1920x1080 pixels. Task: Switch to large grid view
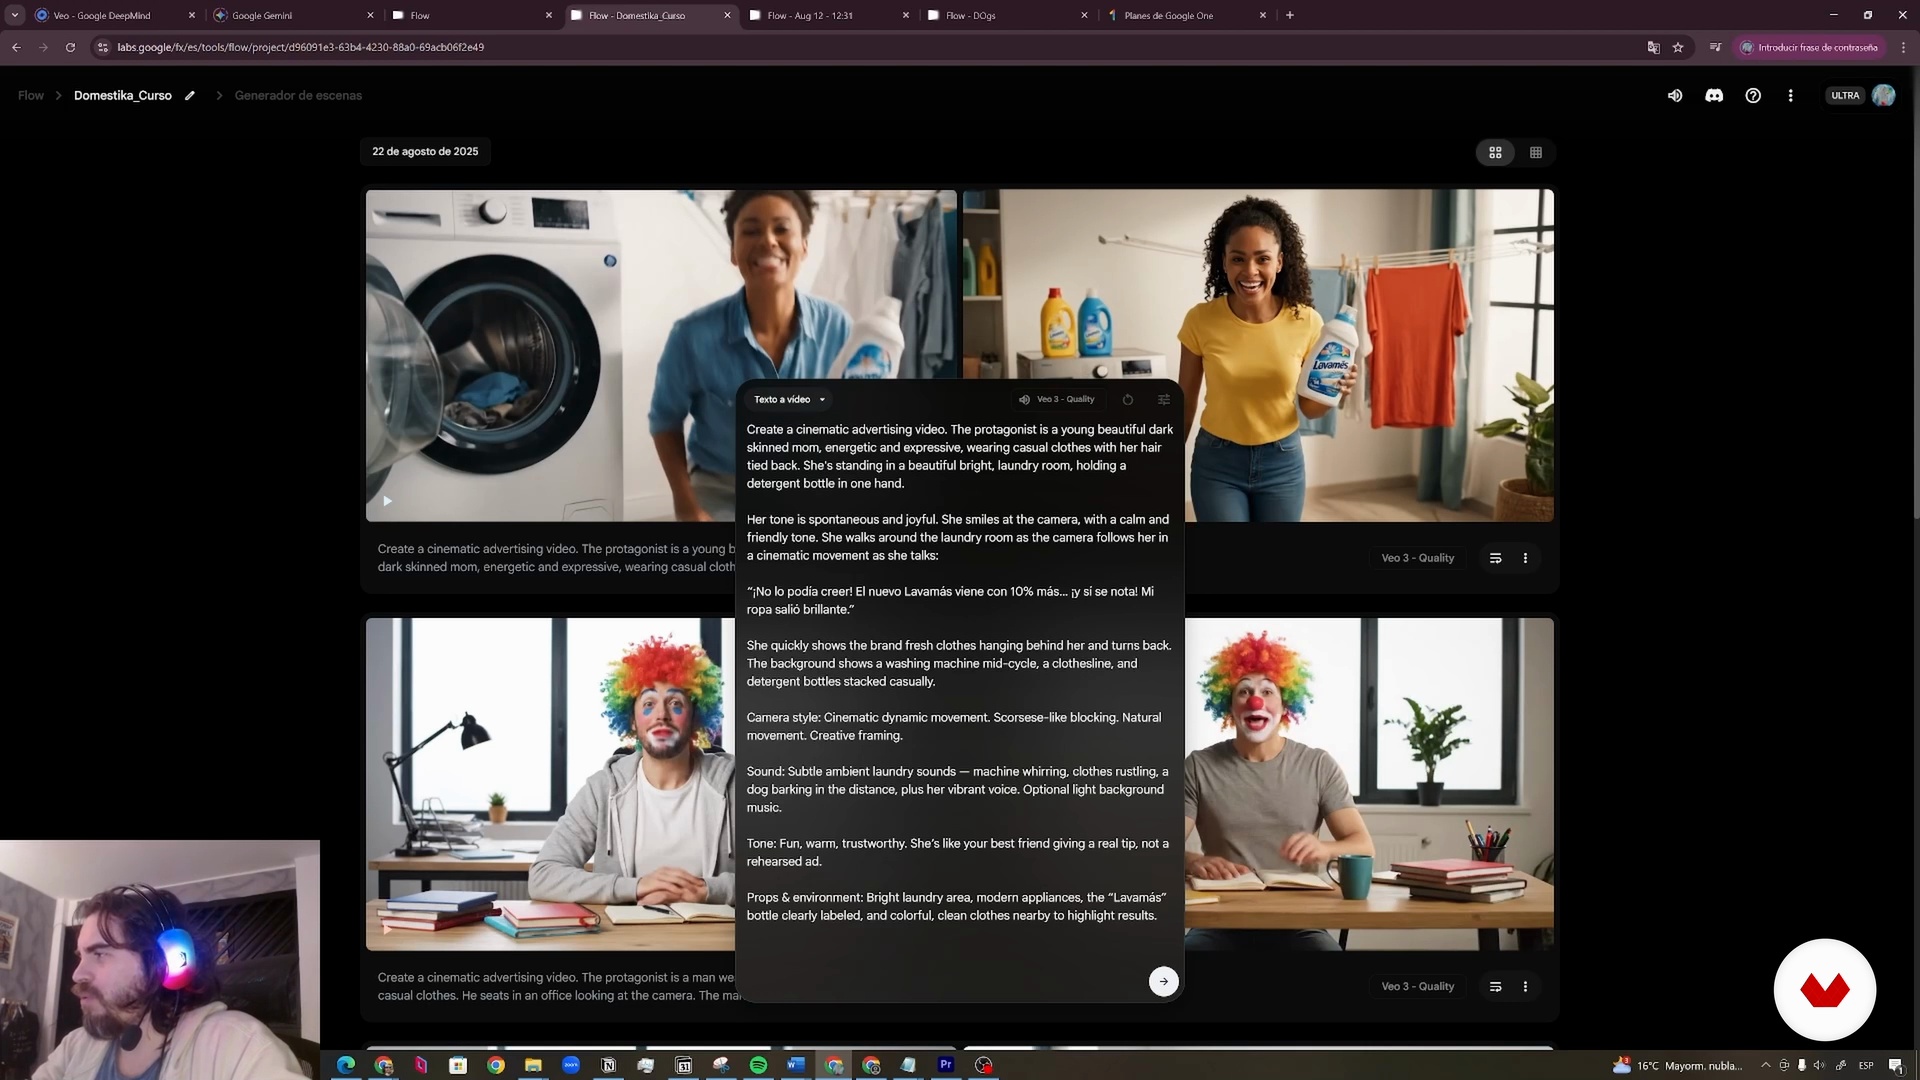1495,153
